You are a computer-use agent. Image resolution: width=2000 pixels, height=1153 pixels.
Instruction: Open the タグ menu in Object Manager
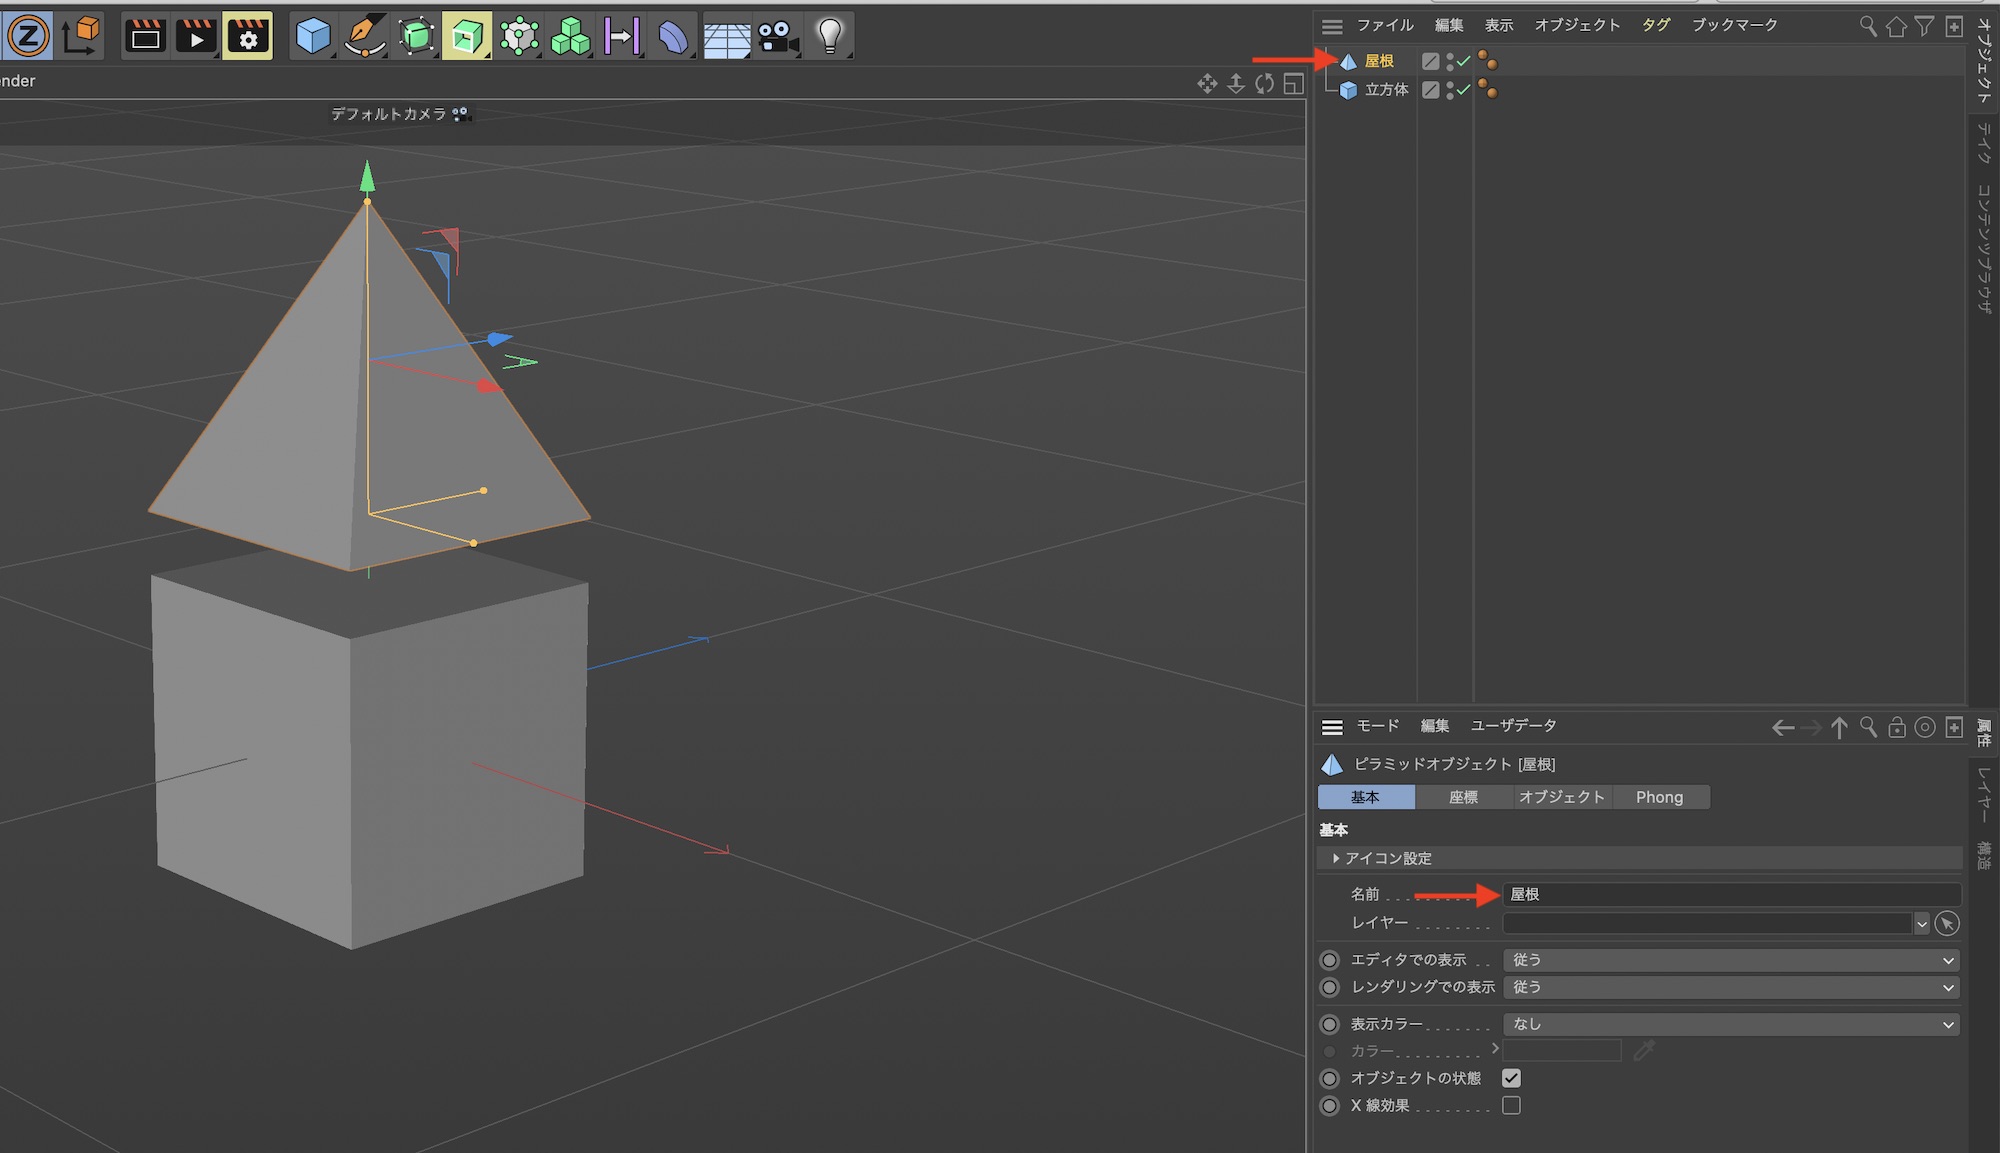(x=1655, y=25)
